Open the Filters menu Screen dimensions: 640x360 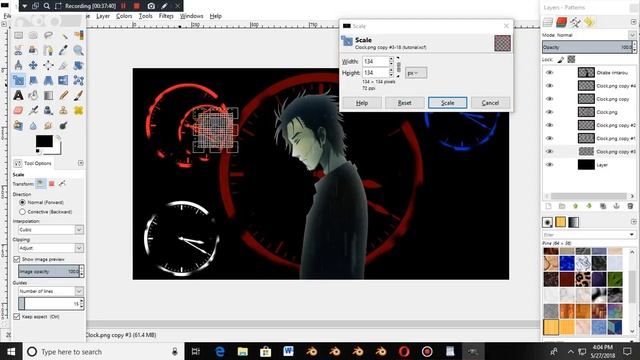pos(166,16)
